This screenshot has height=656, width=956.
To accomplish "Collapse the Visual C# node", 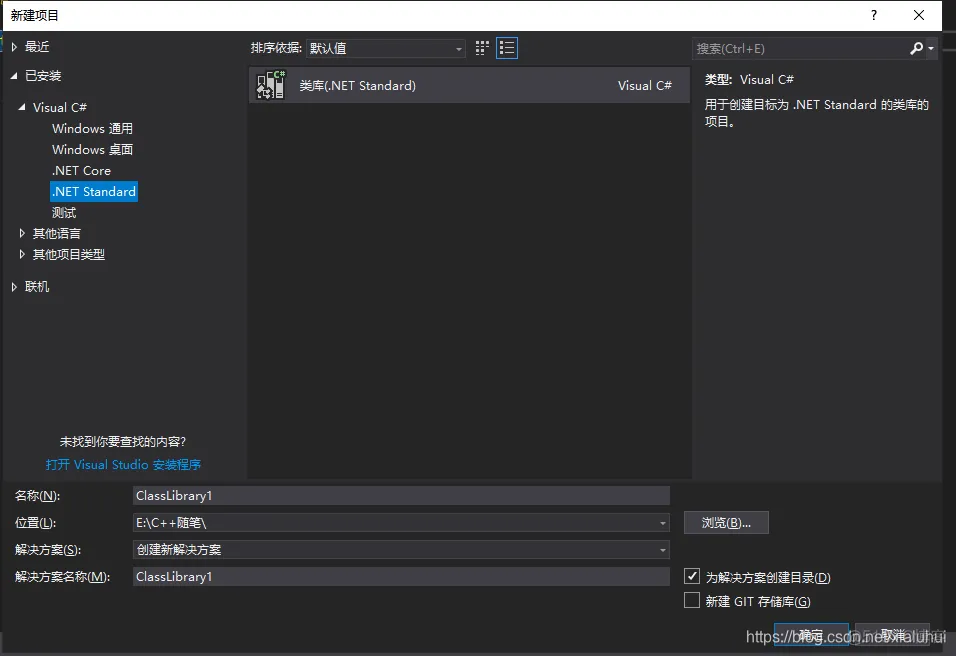I will pyautogui.click(x=22, y=107).
